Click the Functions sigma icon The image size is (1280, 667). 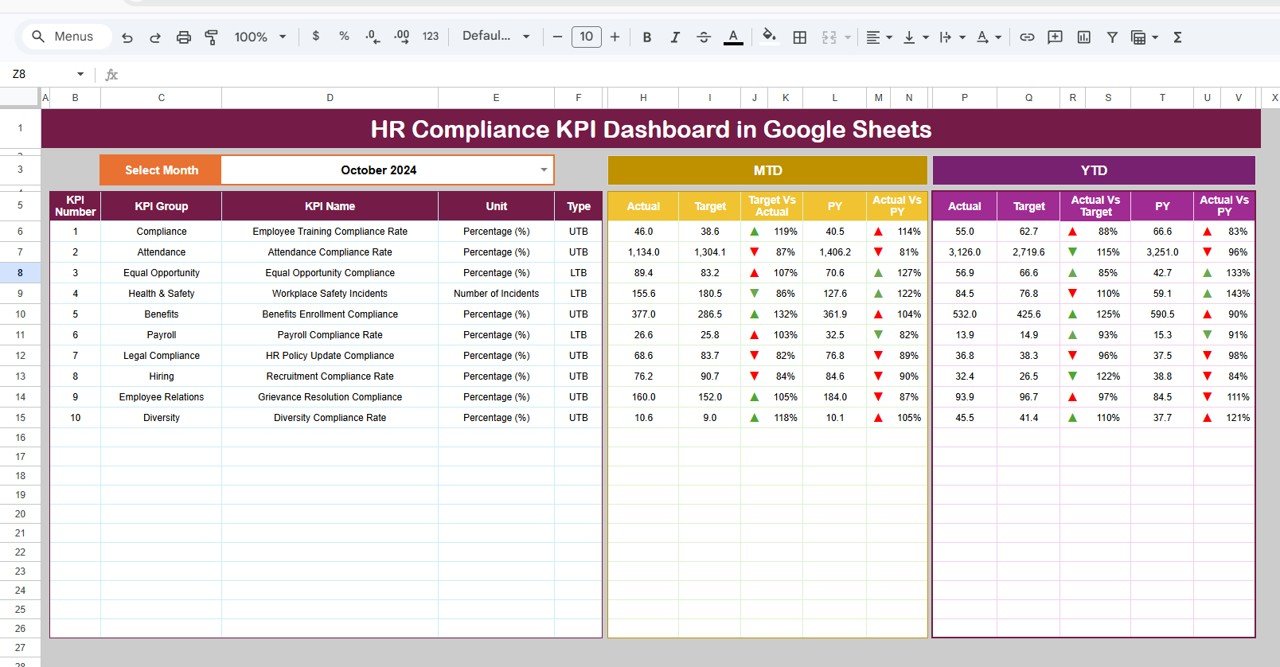(1177, 36)
